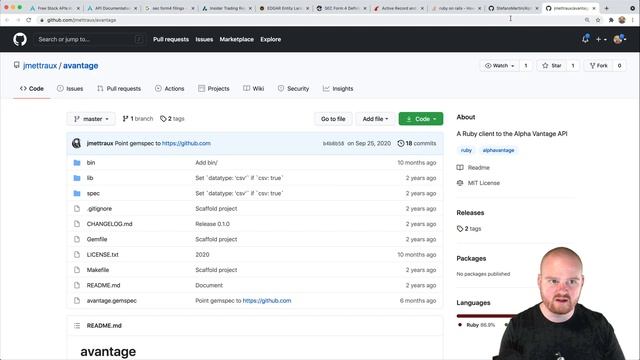
Task: Click the .gitignore file icon
Action: (77, 209)
